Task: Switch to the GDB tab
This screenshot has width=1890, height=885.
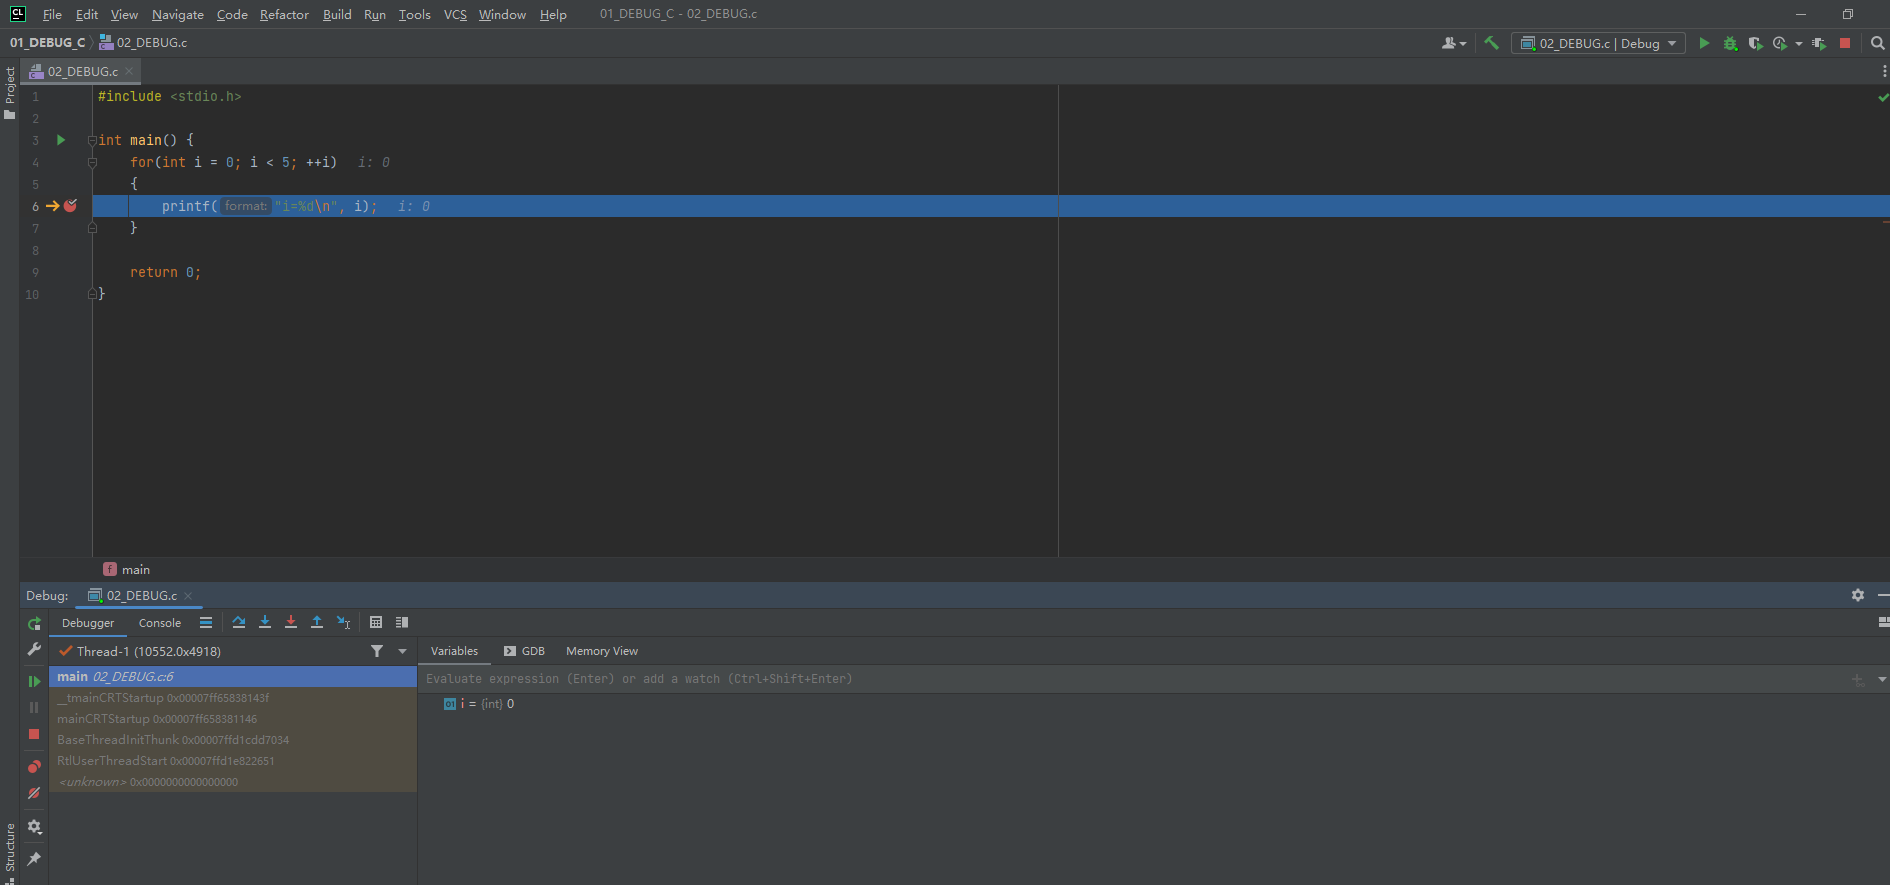Action: pyautogui.click(x=524, y=651)
